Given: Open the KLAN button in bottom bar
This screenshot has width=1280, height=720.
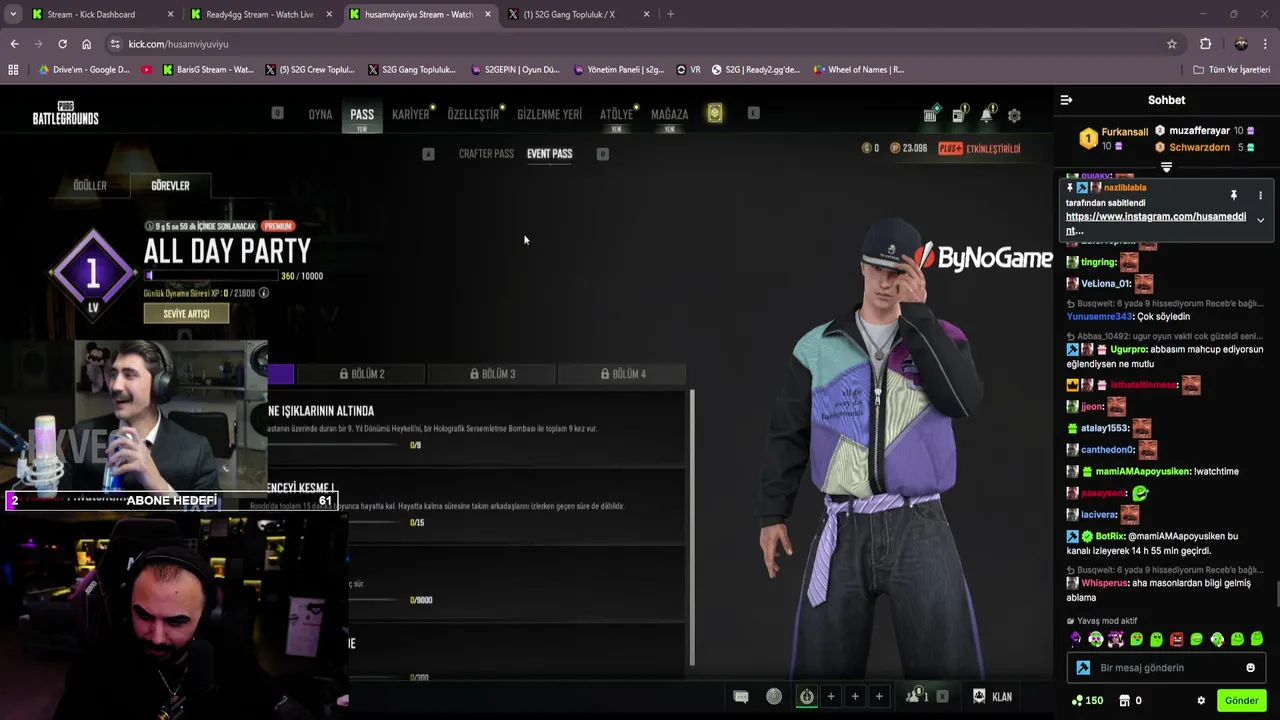Looking at the screenshot, I should click(992, 697).
